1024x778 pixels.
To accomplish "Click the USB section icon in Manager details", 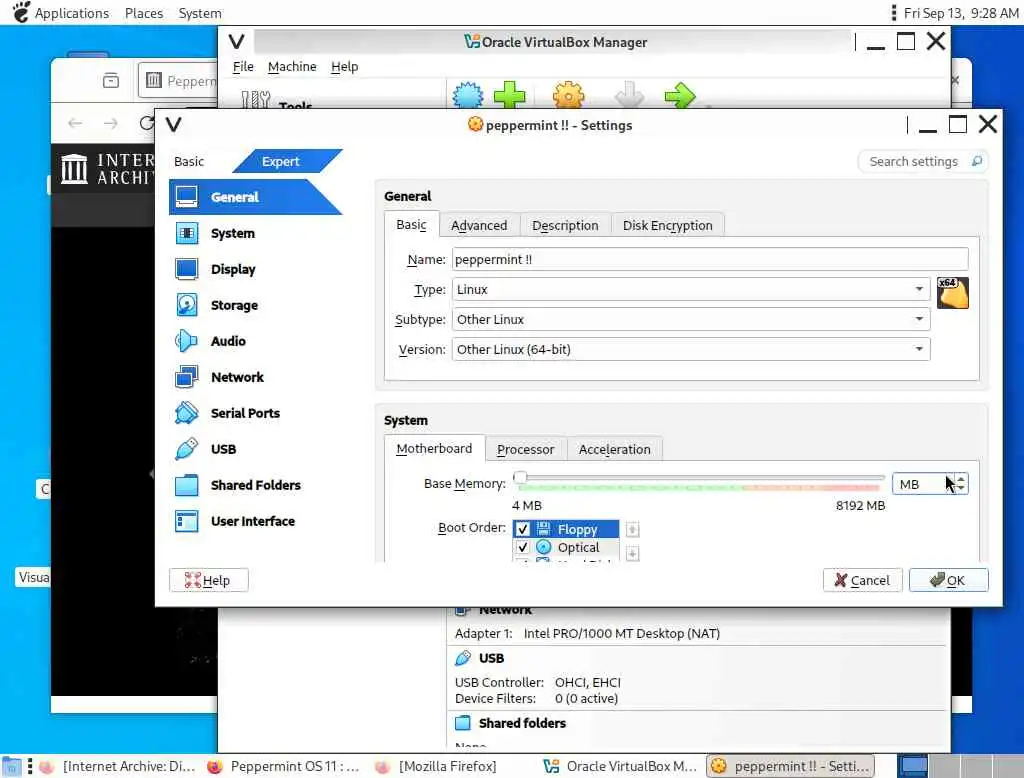I will pyautogui.click(x=462, y=658).
